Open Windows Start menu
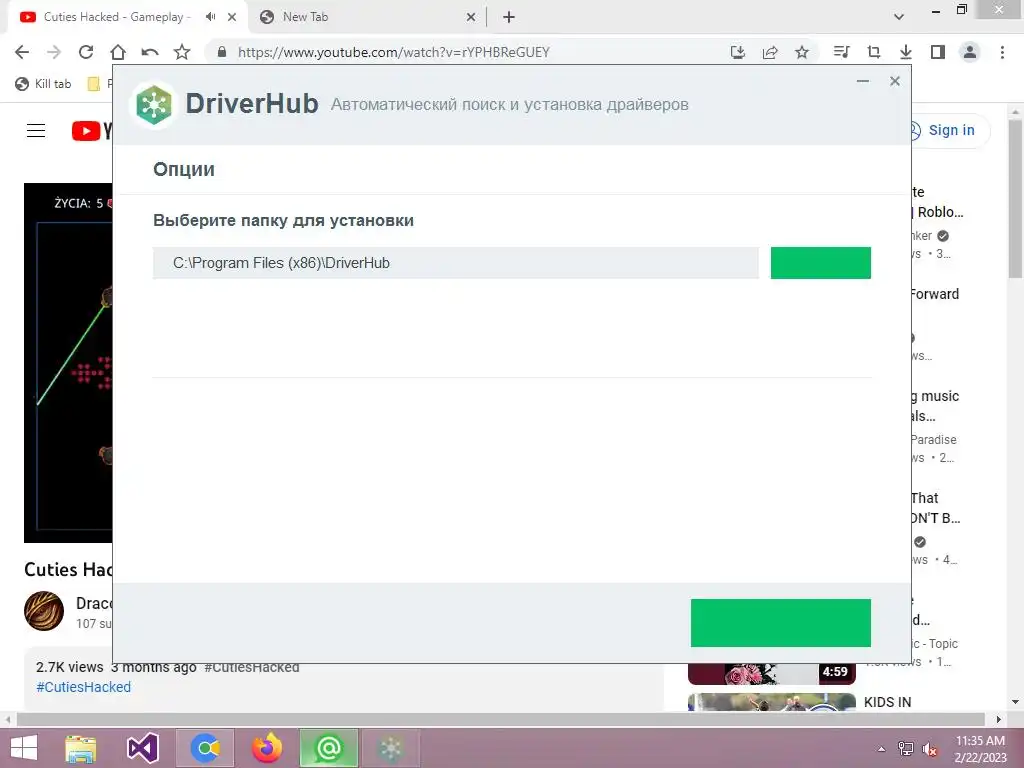Image resolution: width=1024 pixels, height=768 pixels. coord(24,748)
